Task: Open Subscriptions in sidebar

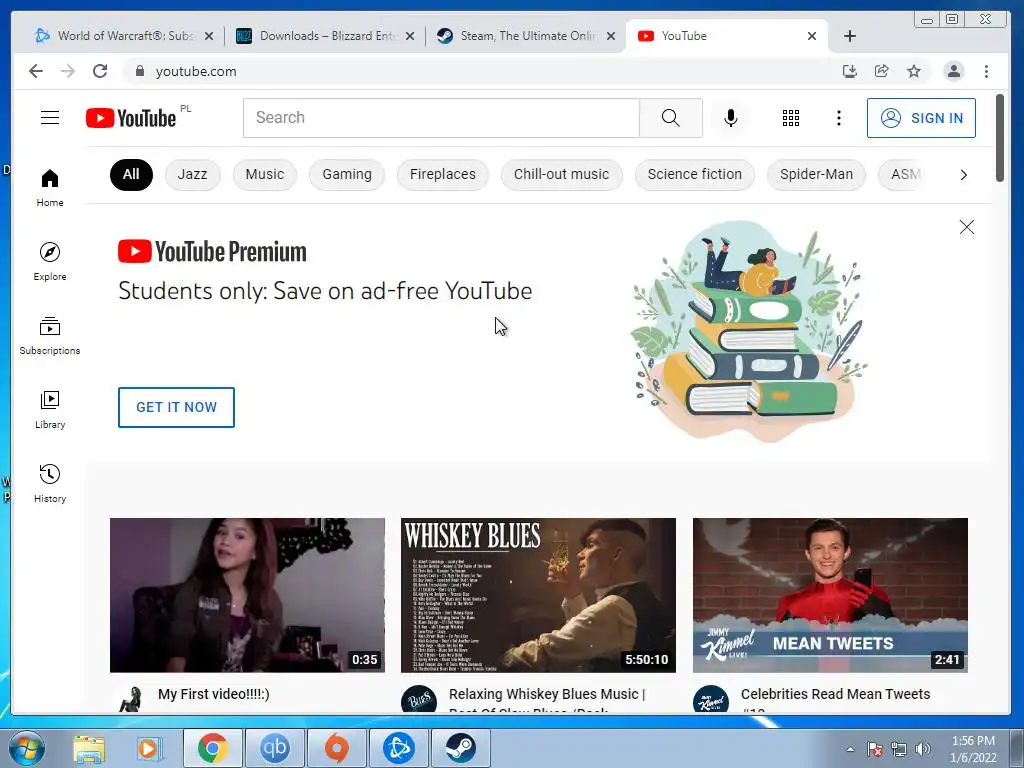Action: click(x=50, y=336)
